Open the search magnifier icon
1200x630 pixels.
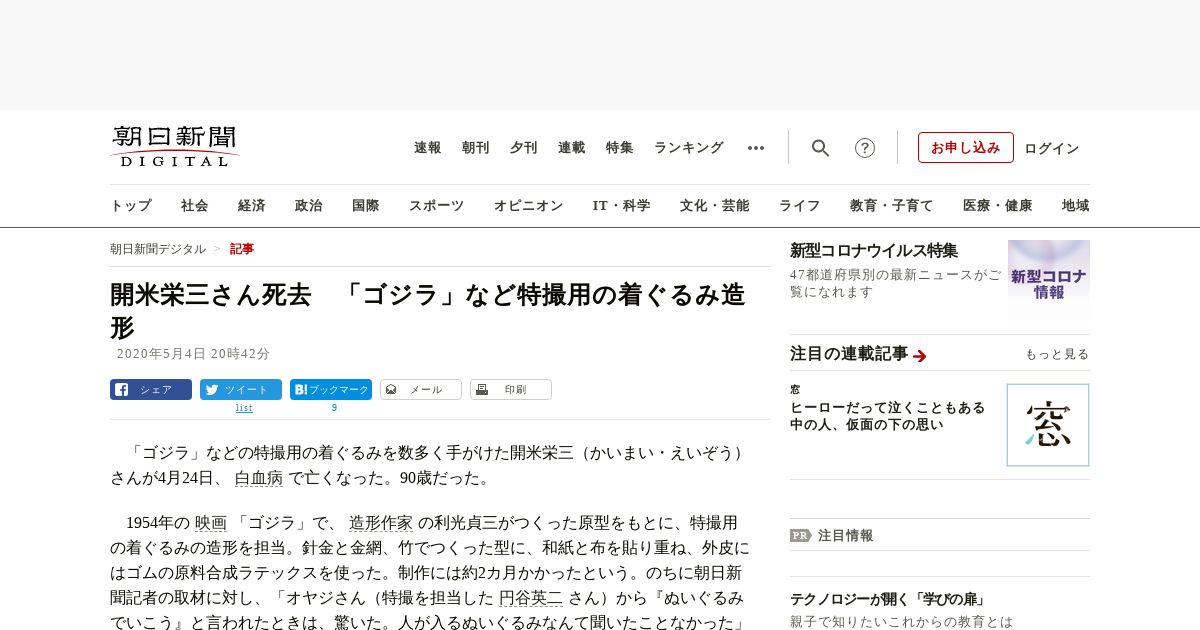[820, 148]
